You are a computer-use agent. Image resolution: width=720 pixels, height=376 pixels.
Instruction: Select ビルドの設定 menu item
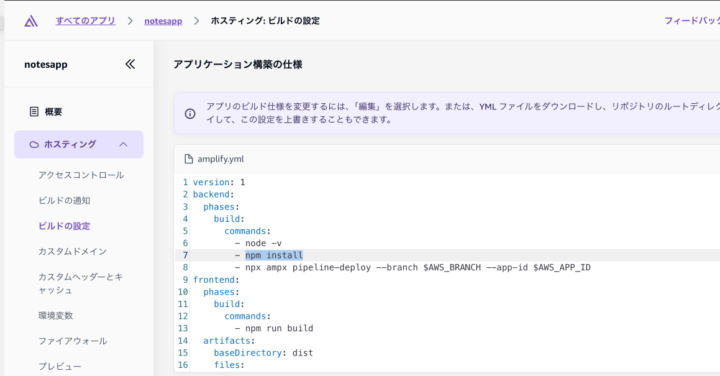(64, 226)
